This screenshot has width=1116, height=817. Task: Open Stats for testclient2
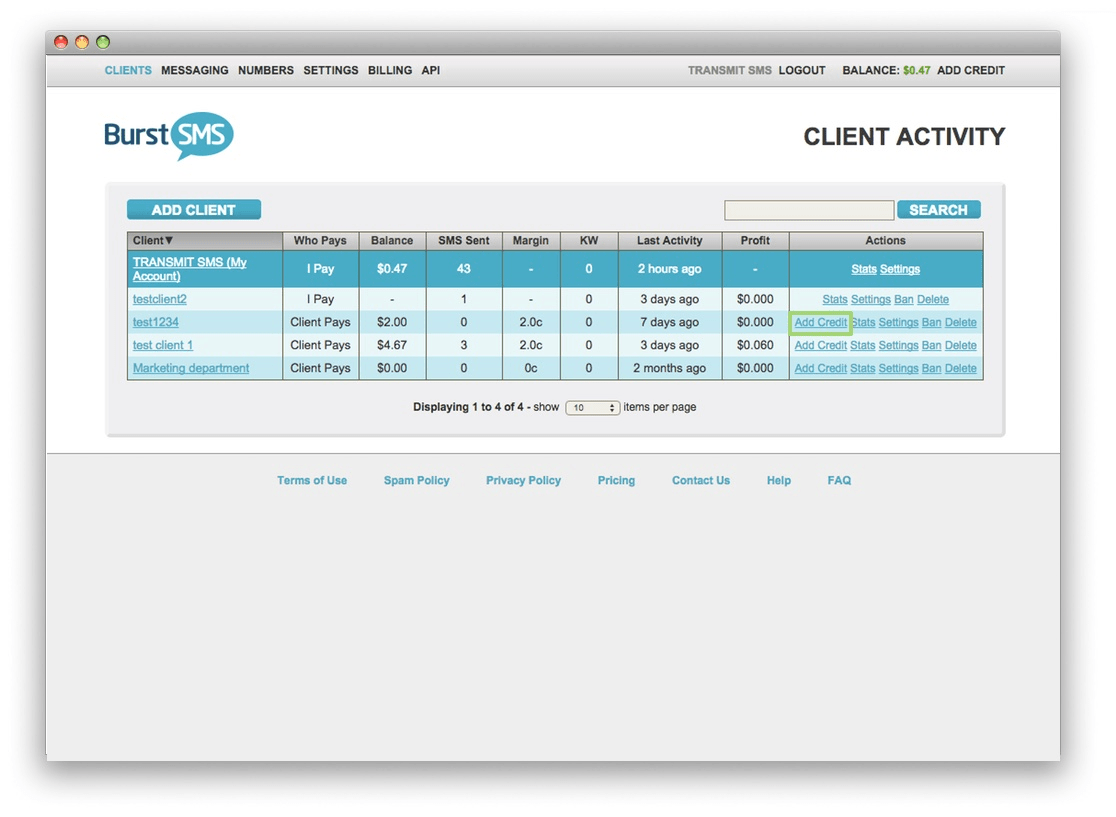(834, 300)
